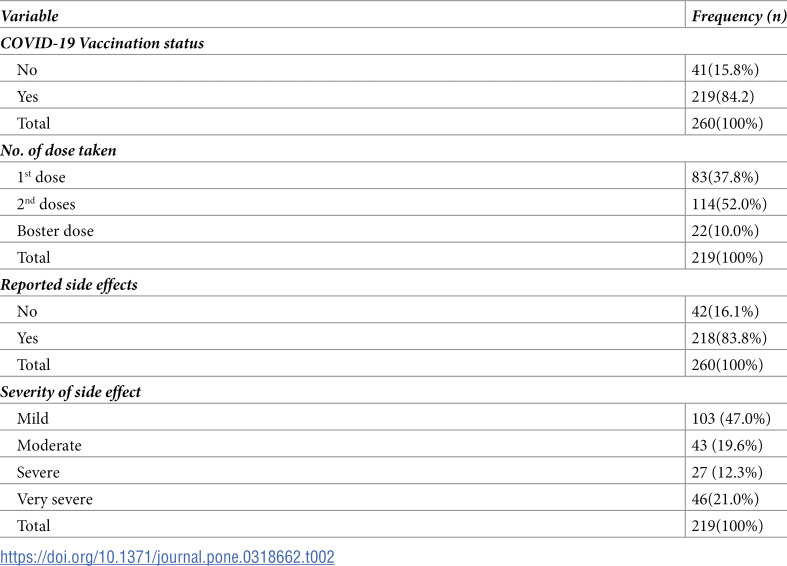Click the Severity of side effect heading
787x566 pixels.
70,392
